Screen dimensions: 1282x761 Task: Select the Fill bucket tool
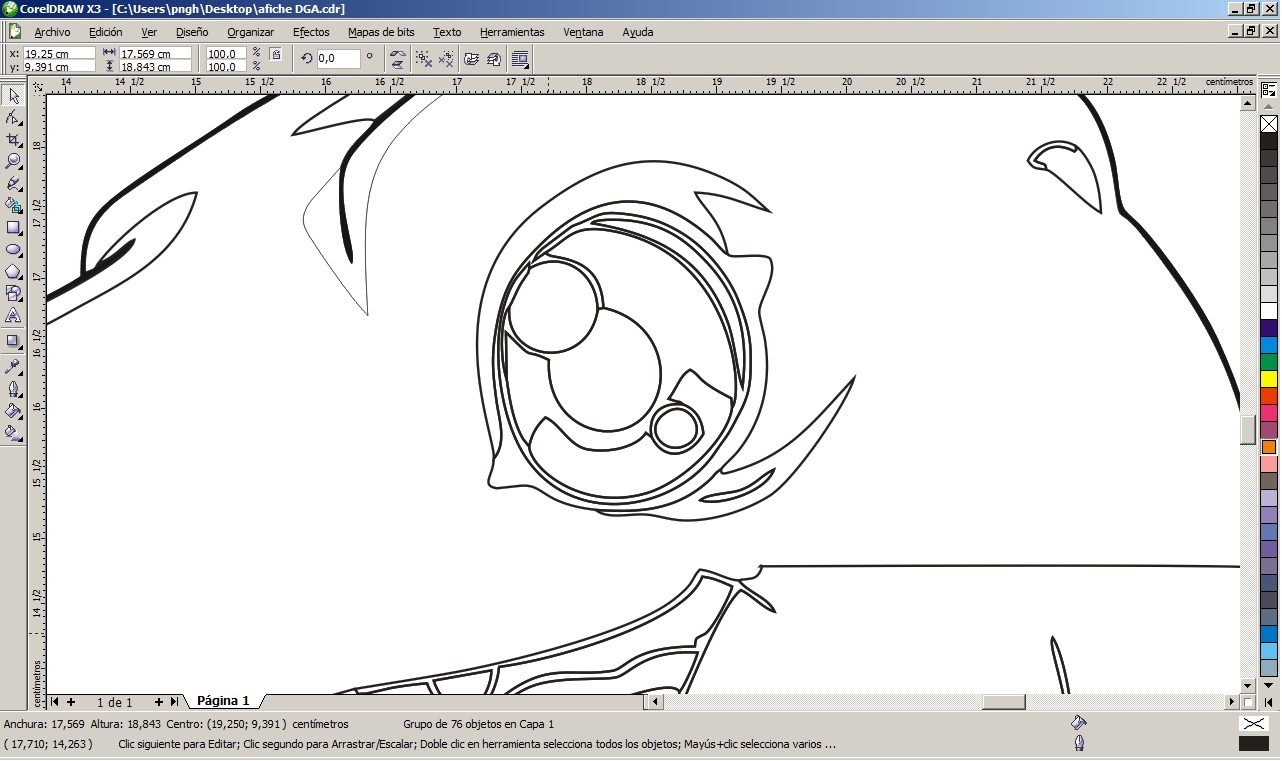click(x=14, y=411)
